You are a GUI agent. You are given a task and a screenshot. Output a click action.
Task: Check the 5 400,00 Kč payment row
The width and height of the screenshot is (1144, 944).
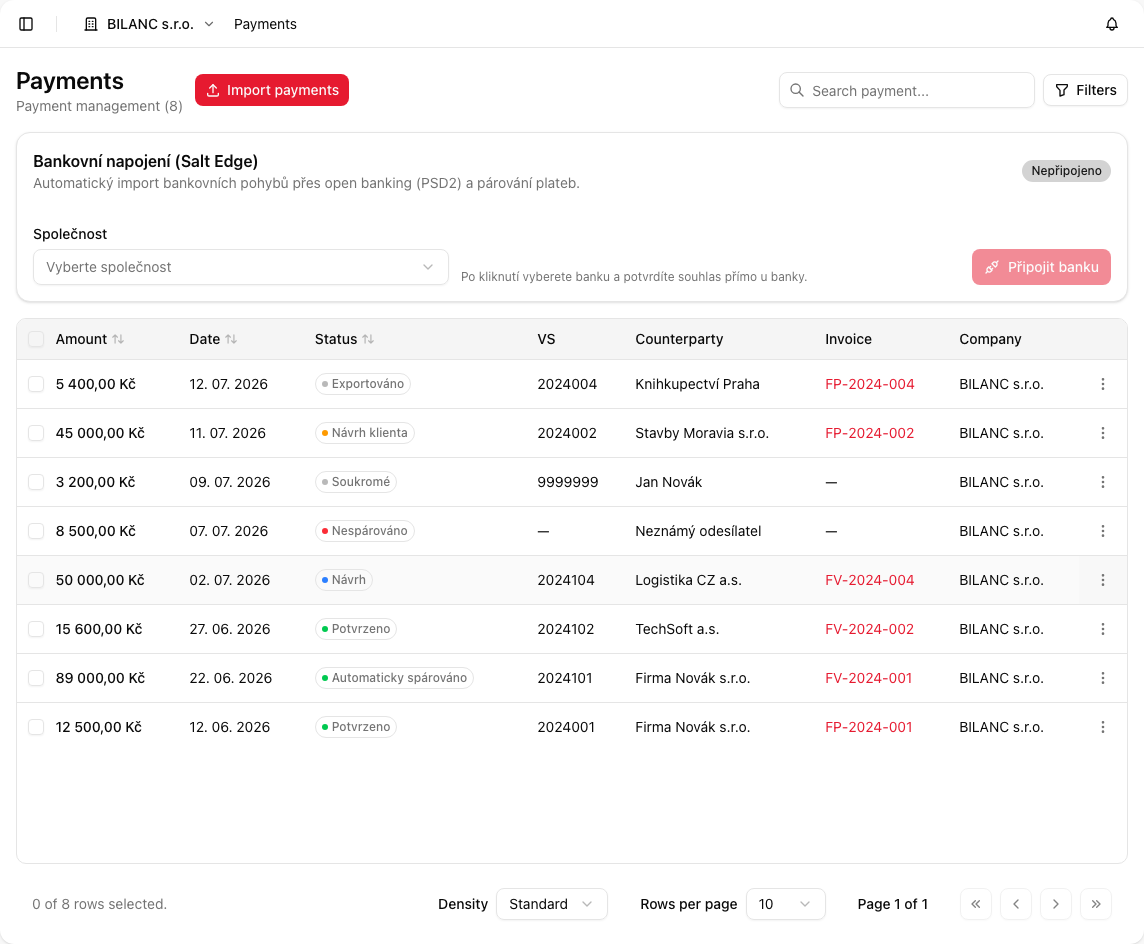click(x=36, y=384)
